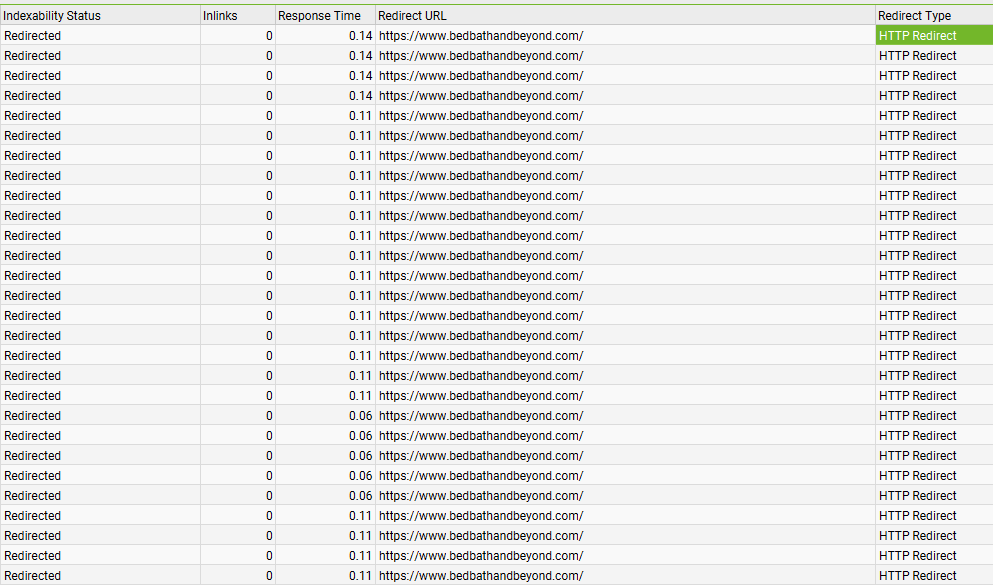Select the last visible row's Inlinks value
The image size is (993, 585).
click(268, 576)
